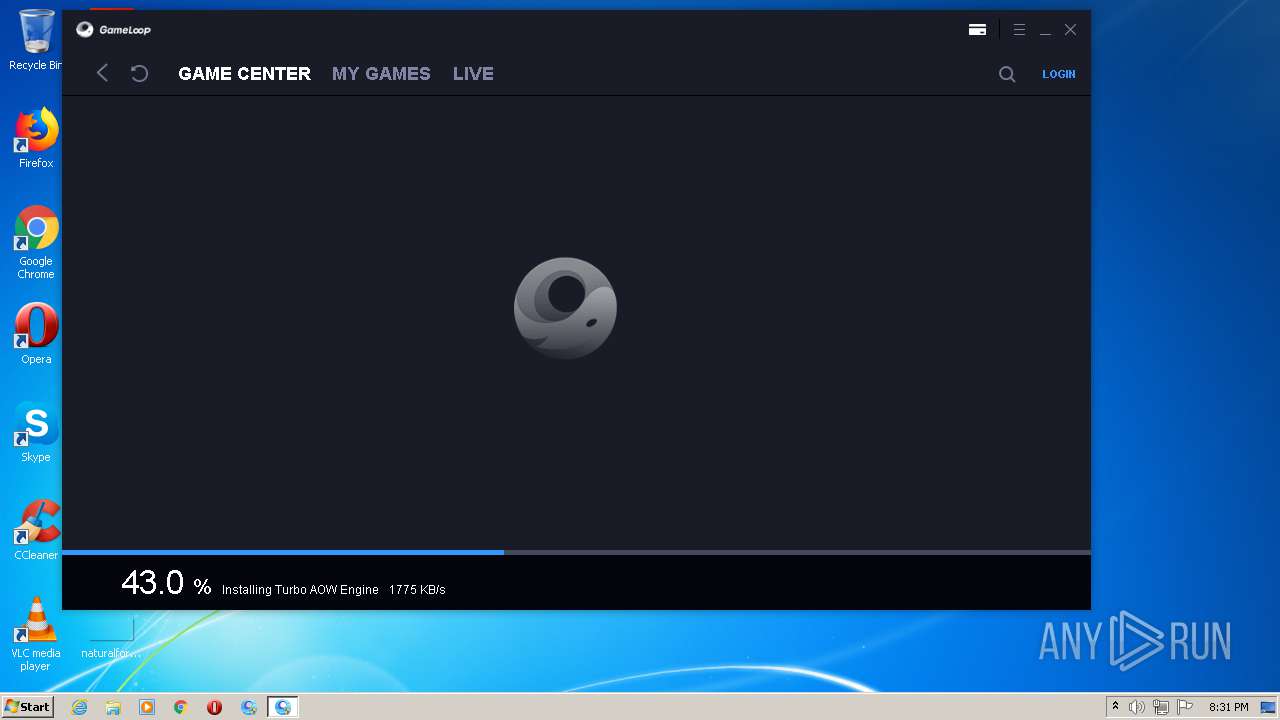Close the GameLoop window
Image resolution: width=1280 pixels, height=720 pixels.
pos(1070,30)
